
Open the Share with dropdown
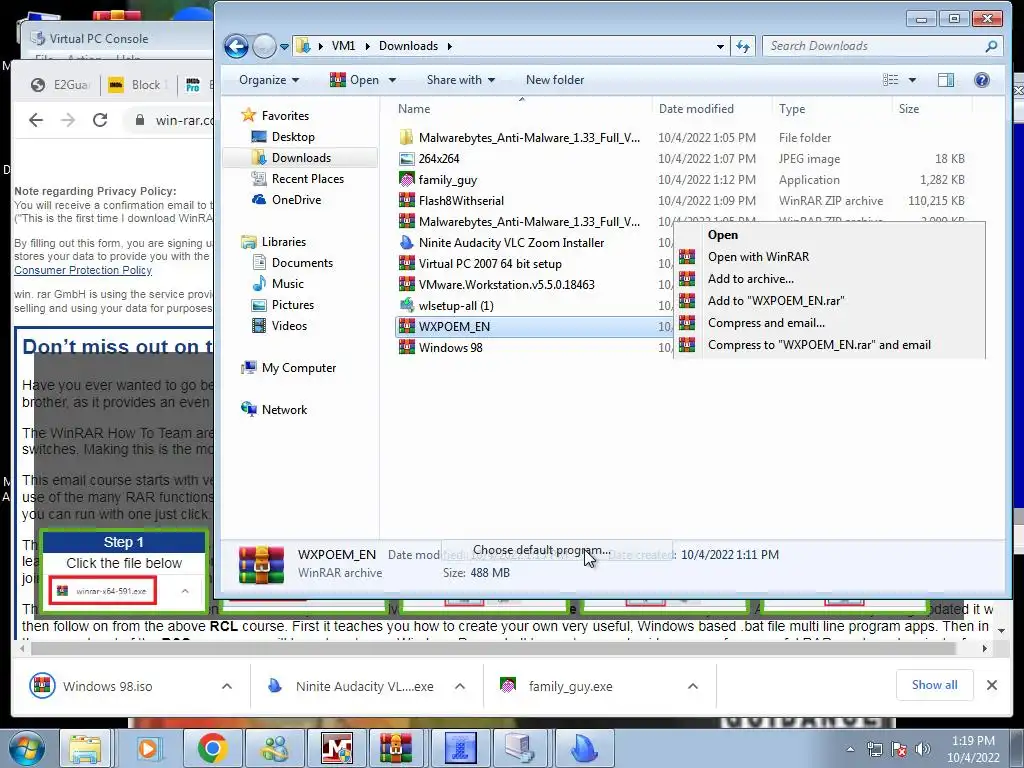pos(460,80)
